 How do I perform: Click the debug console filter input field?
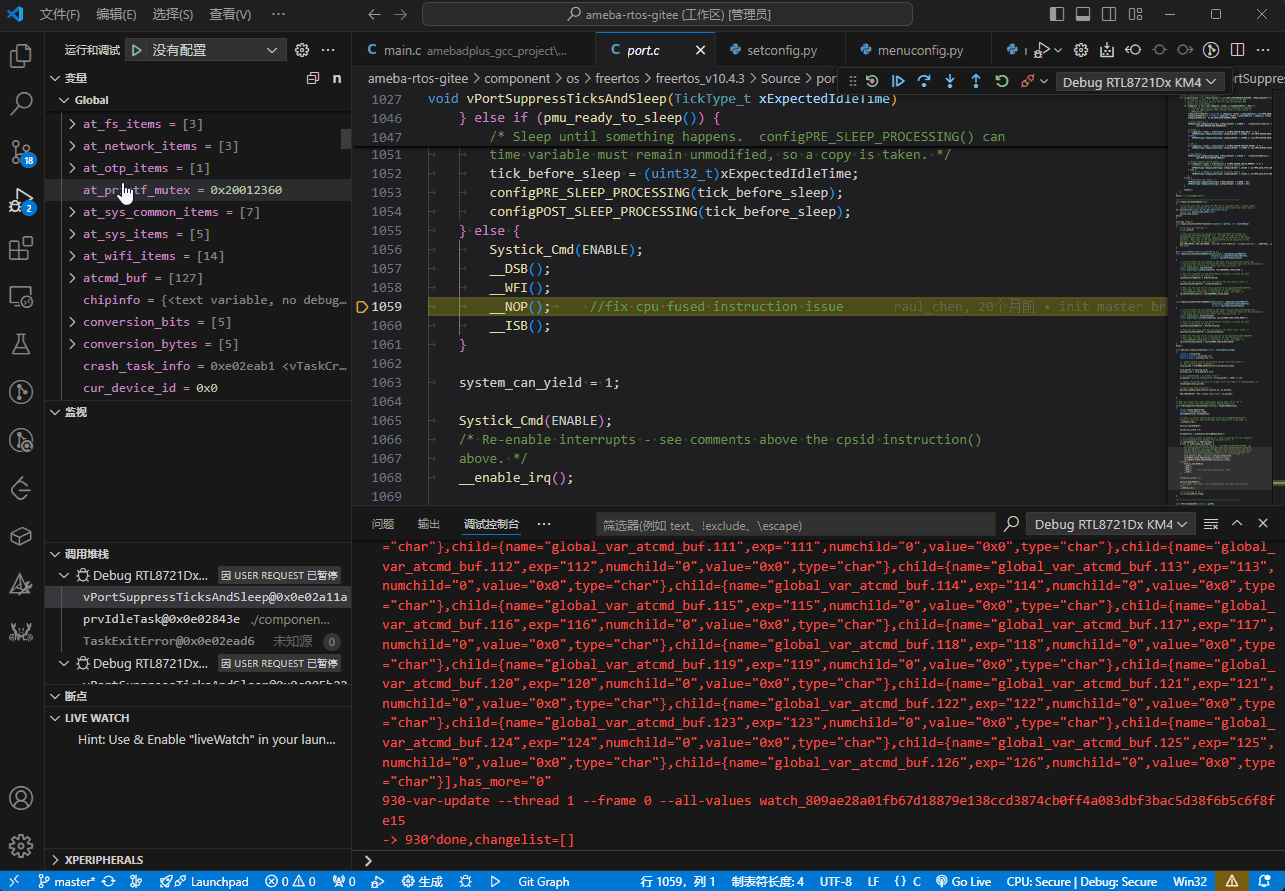pos(795,525)
